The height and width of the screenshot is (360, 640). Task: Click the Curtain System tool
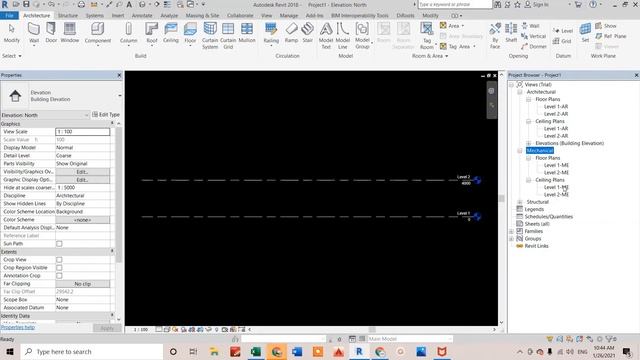click(210, 36)
